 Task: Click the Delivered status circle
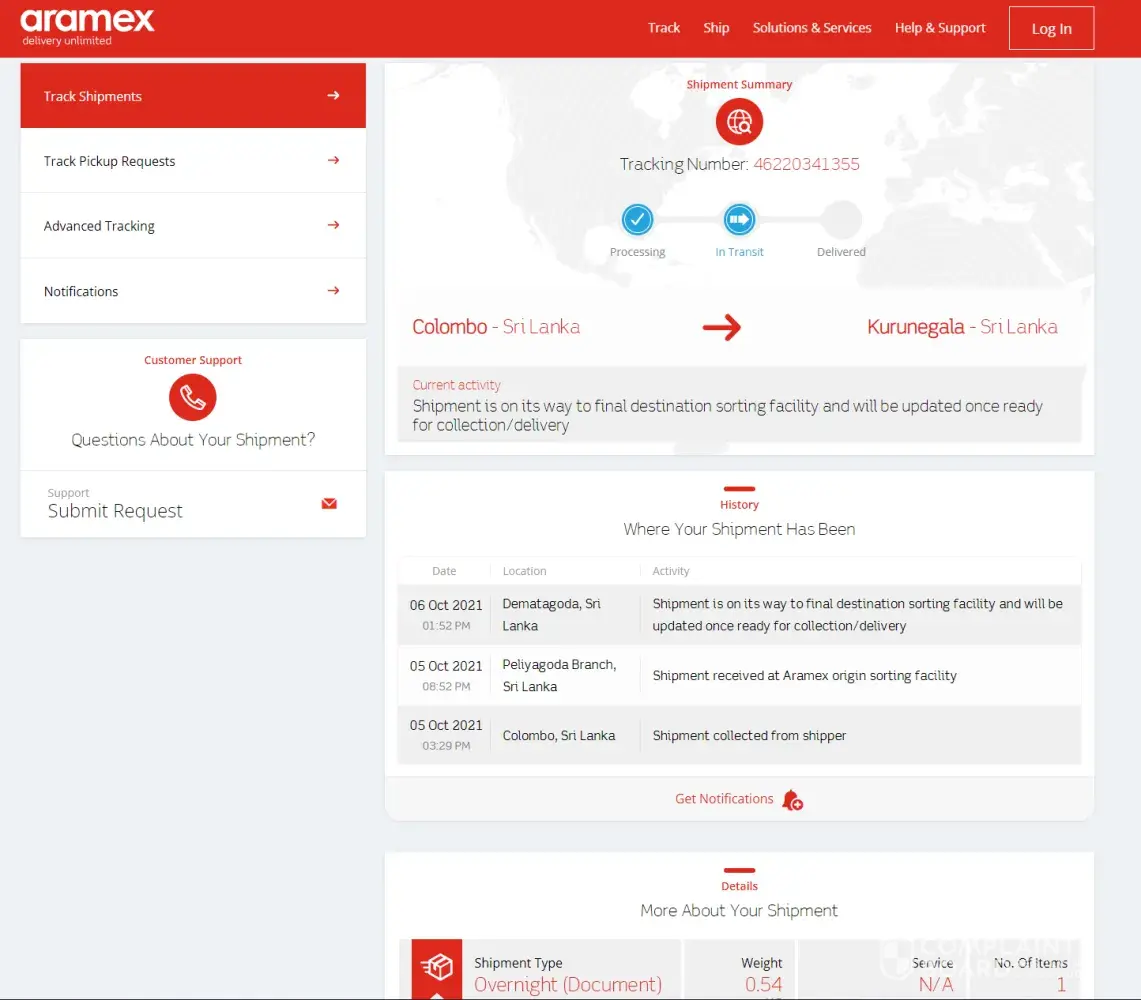(841, 219)
